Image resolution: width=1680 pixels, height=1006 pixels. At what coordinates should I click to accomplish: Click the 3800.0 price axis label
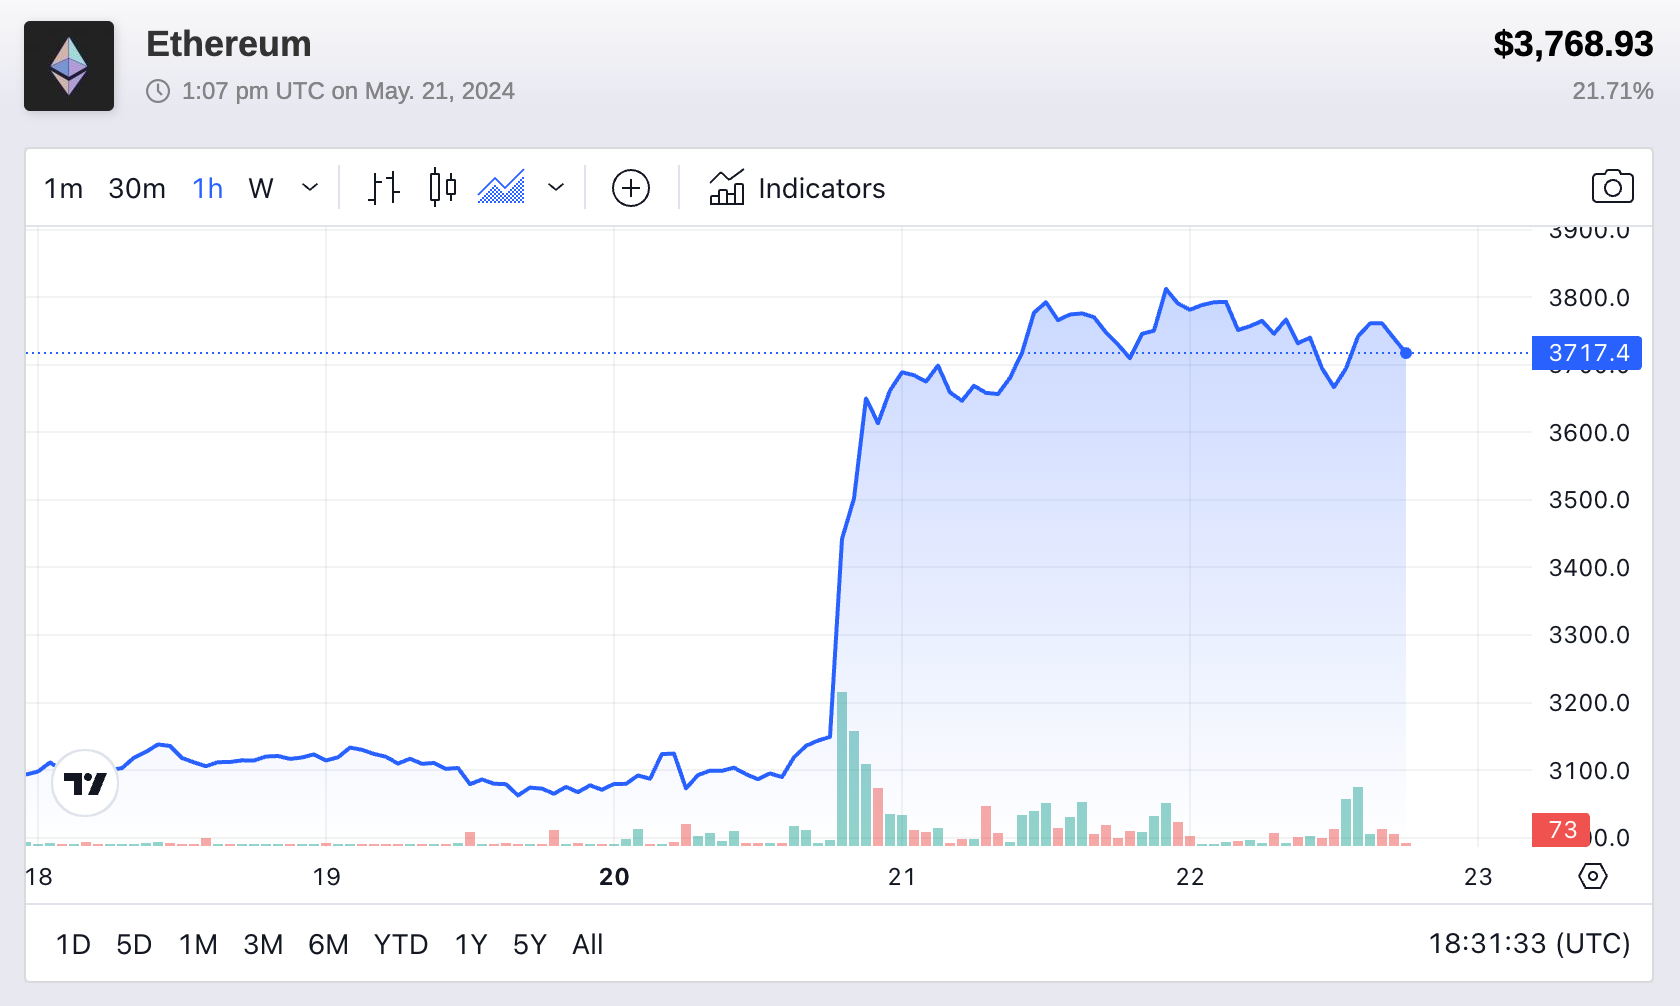click(1589, 298)
